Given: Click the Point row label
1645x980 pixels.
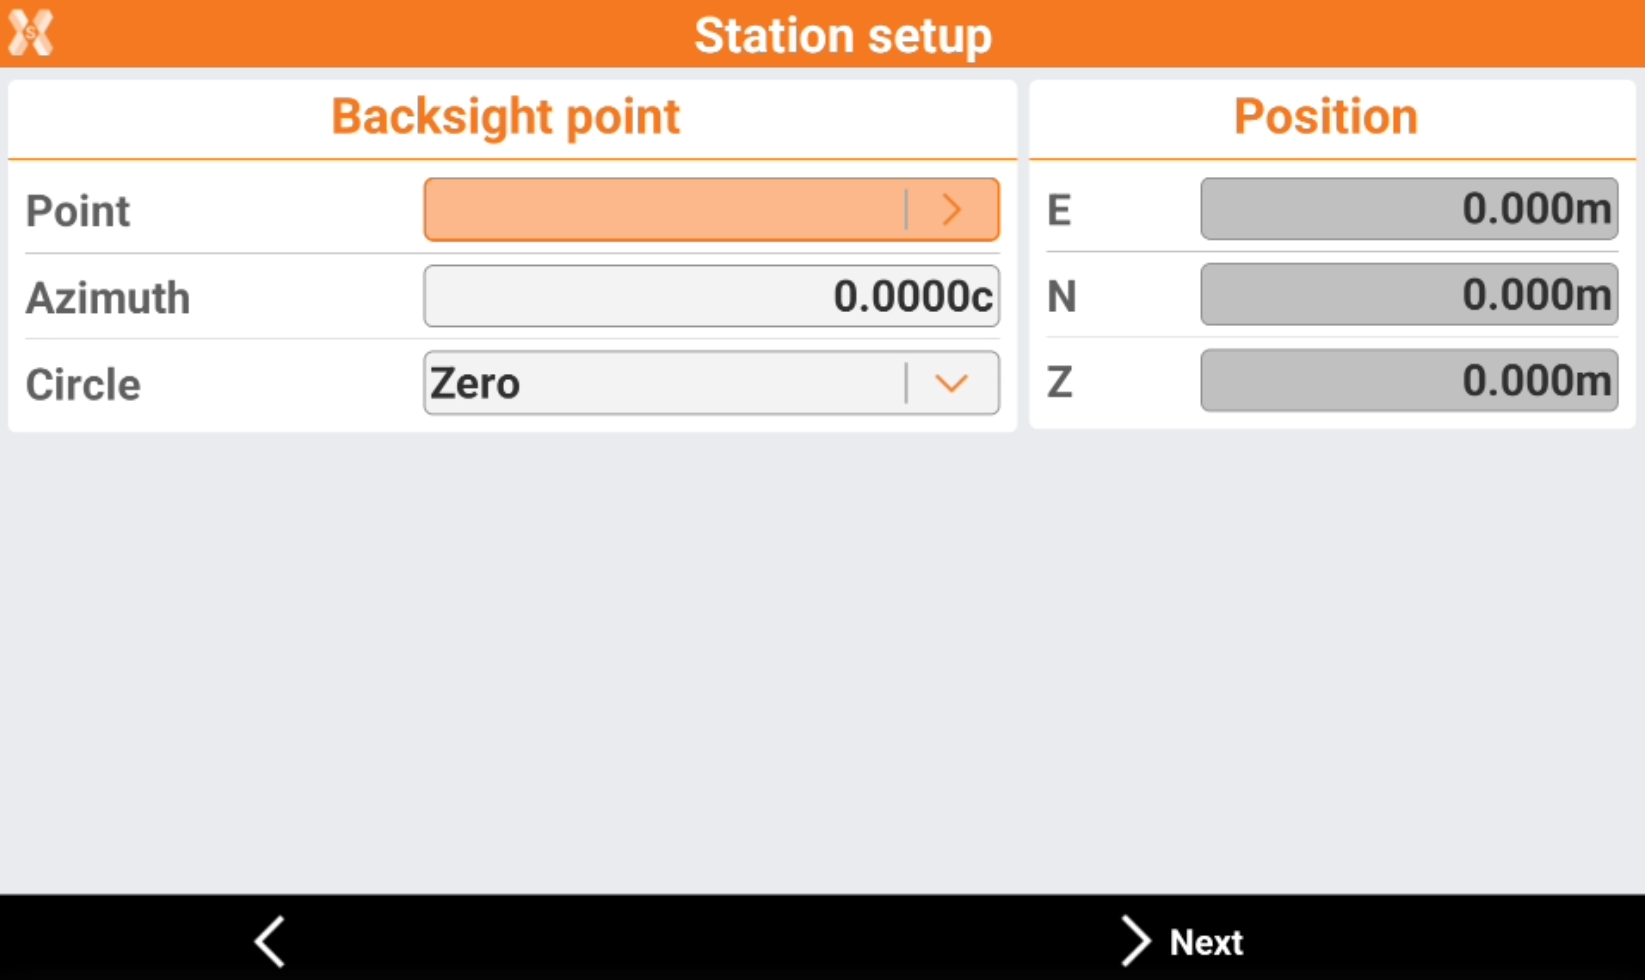Looking at the screenshot, I should (x=78, y=211).
